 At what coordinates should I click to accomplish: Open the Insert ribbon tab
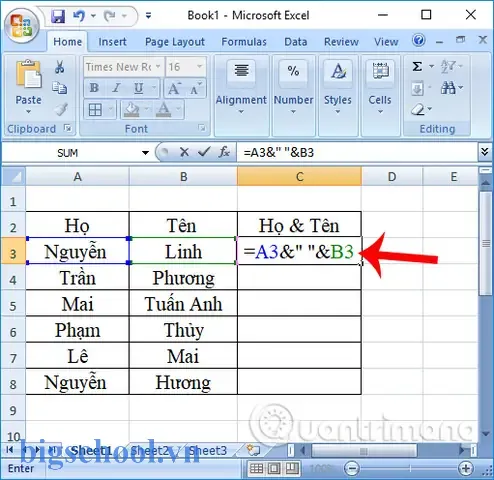(112, 42)
